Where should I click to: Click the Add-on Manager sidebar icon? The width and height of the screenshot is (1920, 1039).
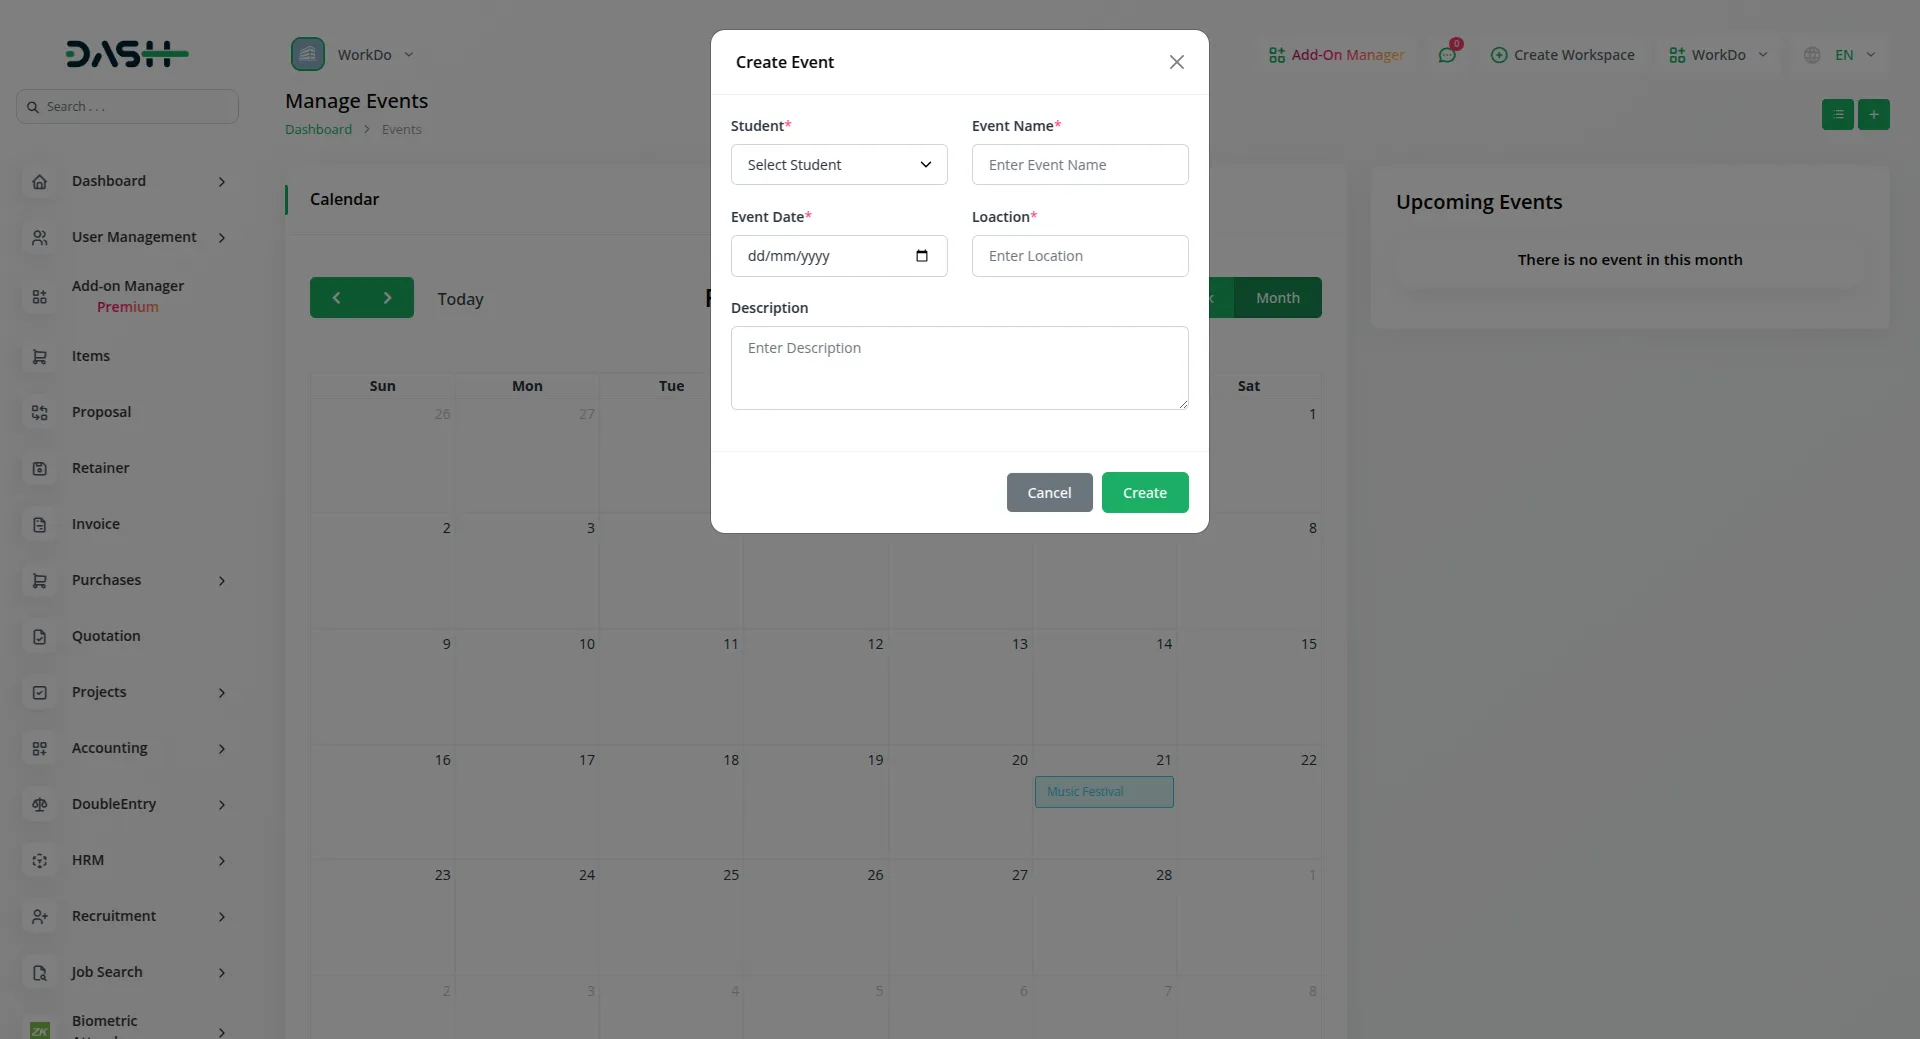pos(40,297)
